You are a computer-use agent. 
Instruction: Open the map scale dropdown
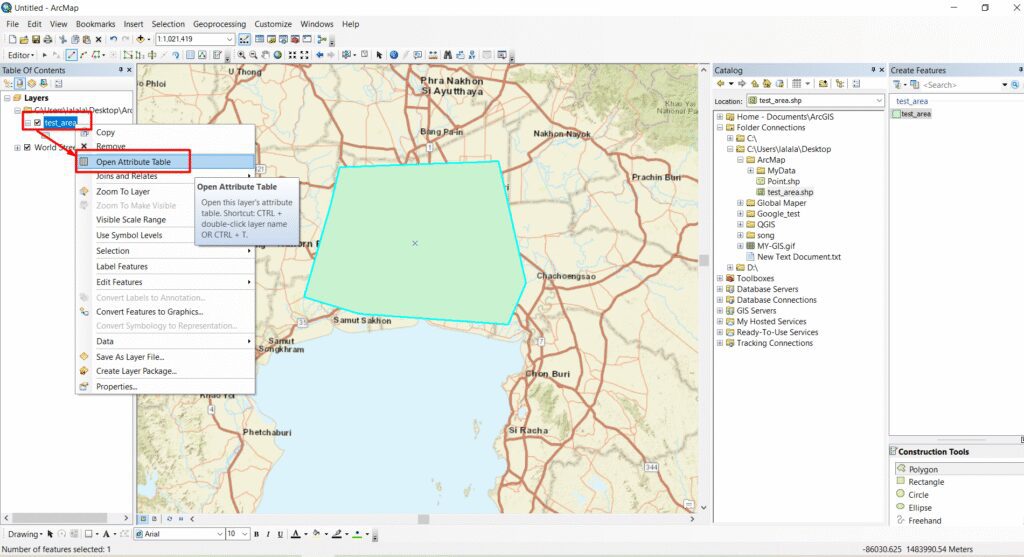coord(229,39)
